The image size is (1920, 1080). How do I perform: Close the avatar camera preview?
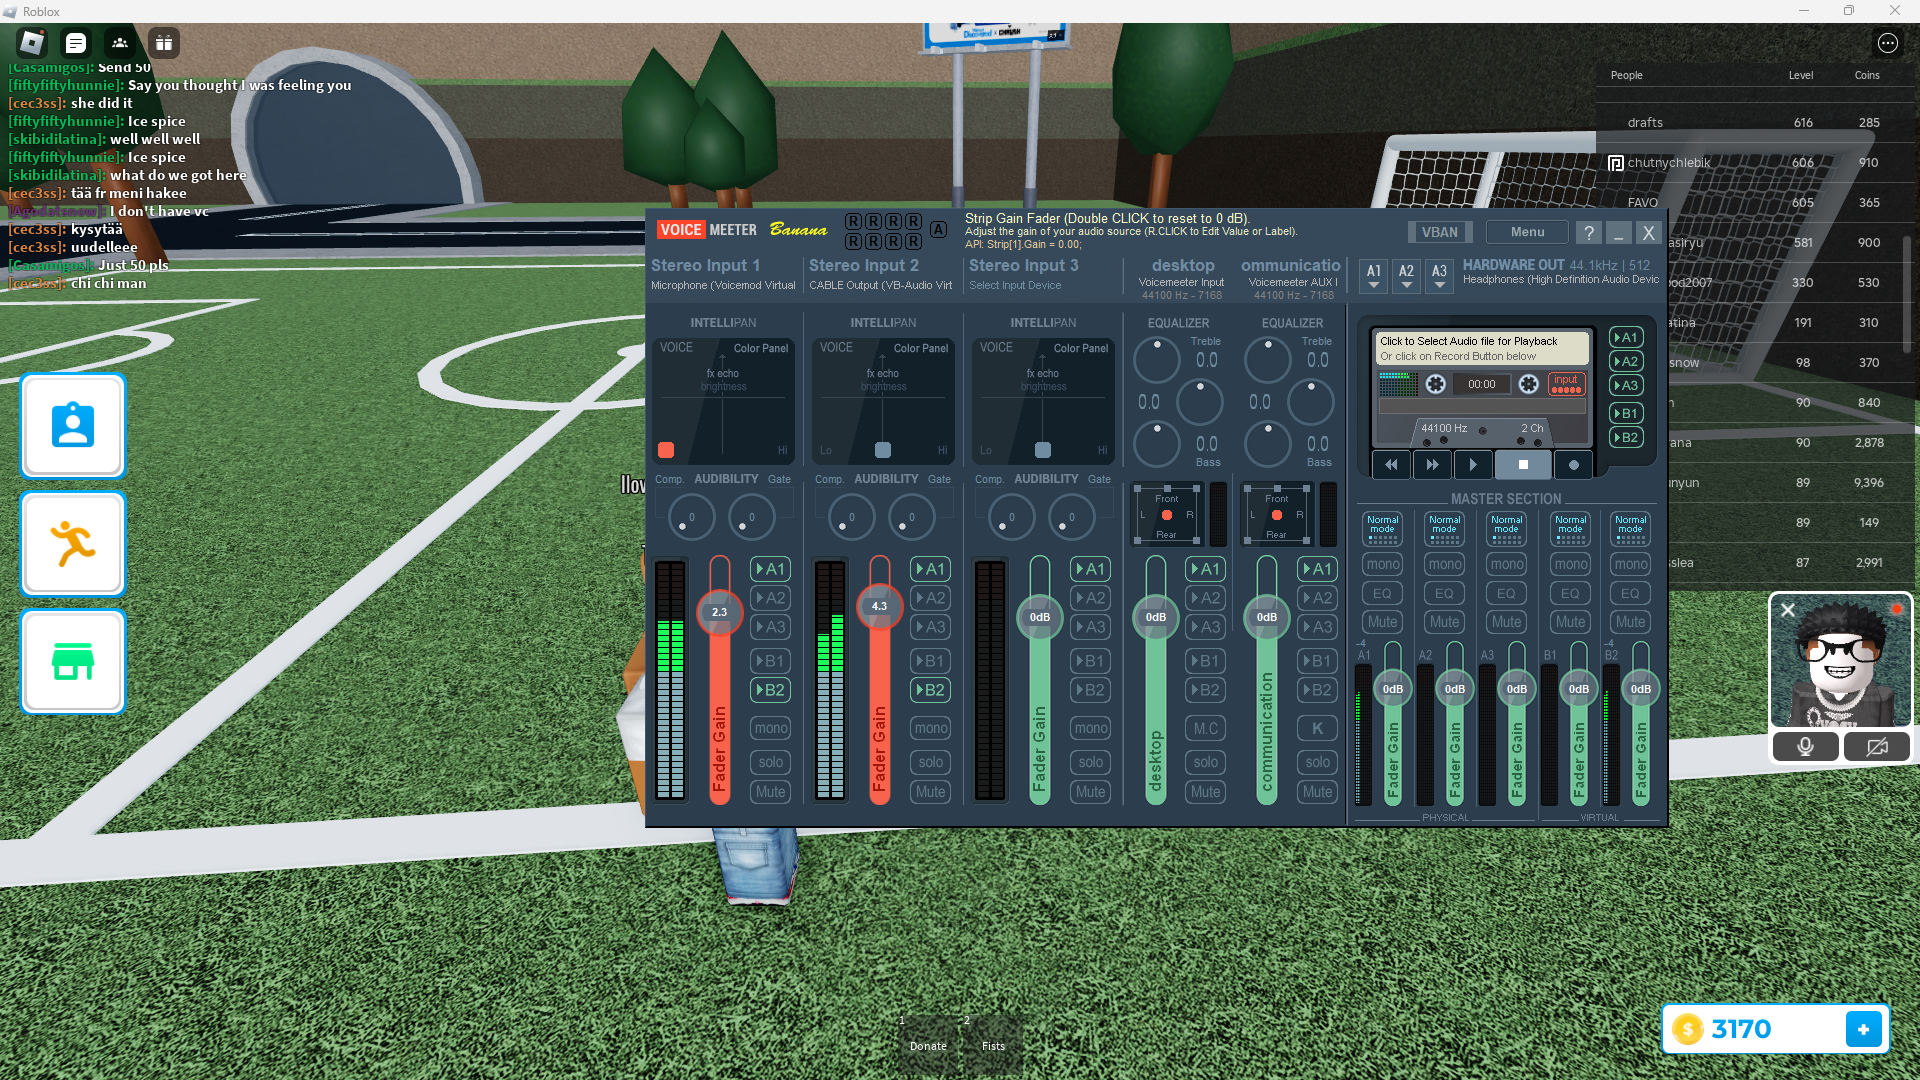click(x=1788, y=609)
